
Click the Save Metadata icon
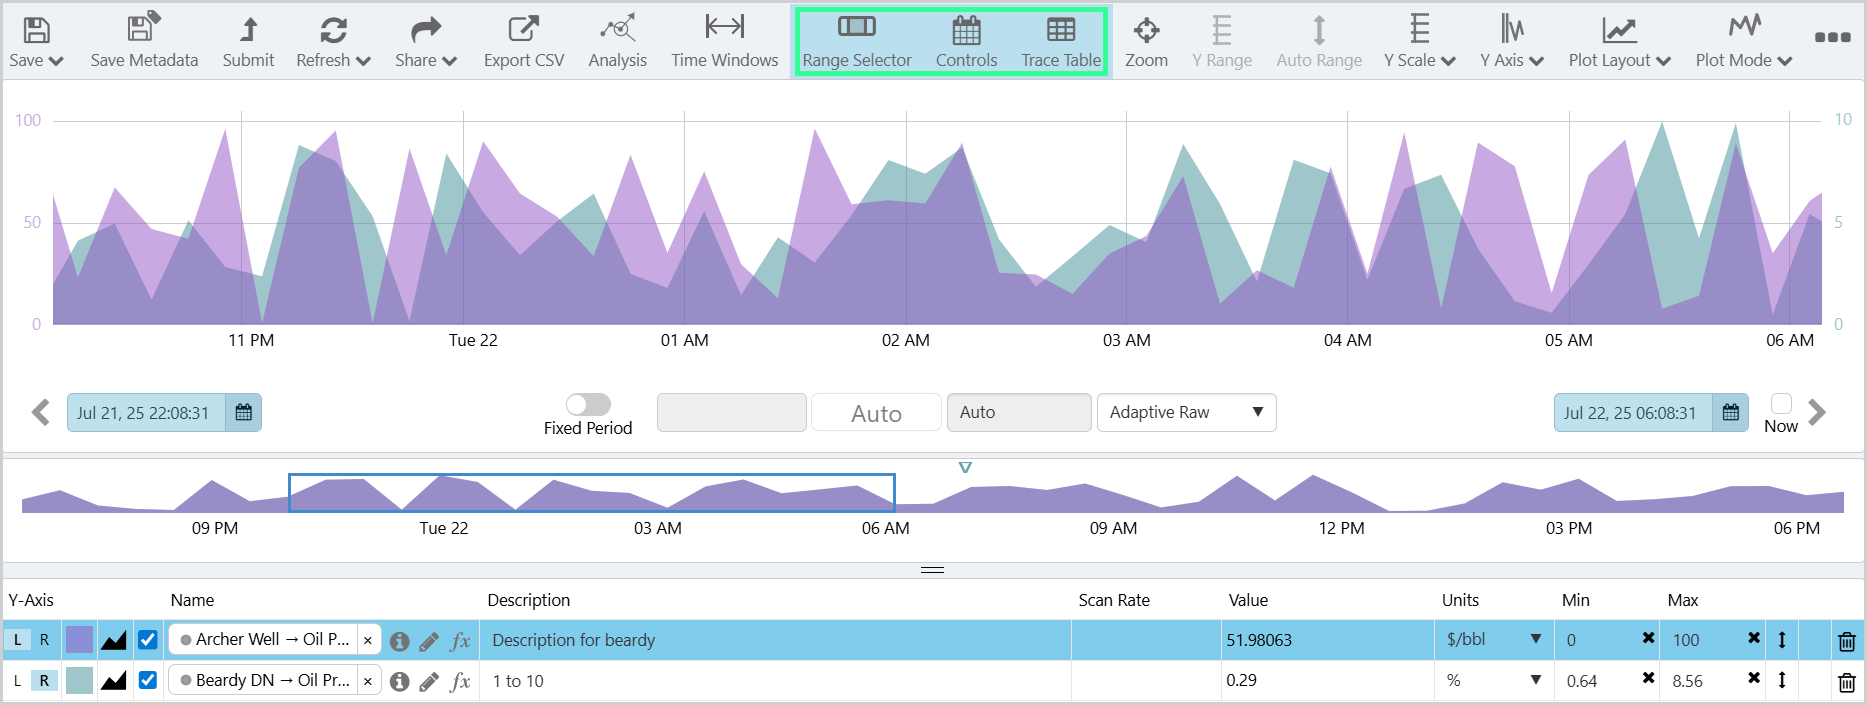click(143, 30)
